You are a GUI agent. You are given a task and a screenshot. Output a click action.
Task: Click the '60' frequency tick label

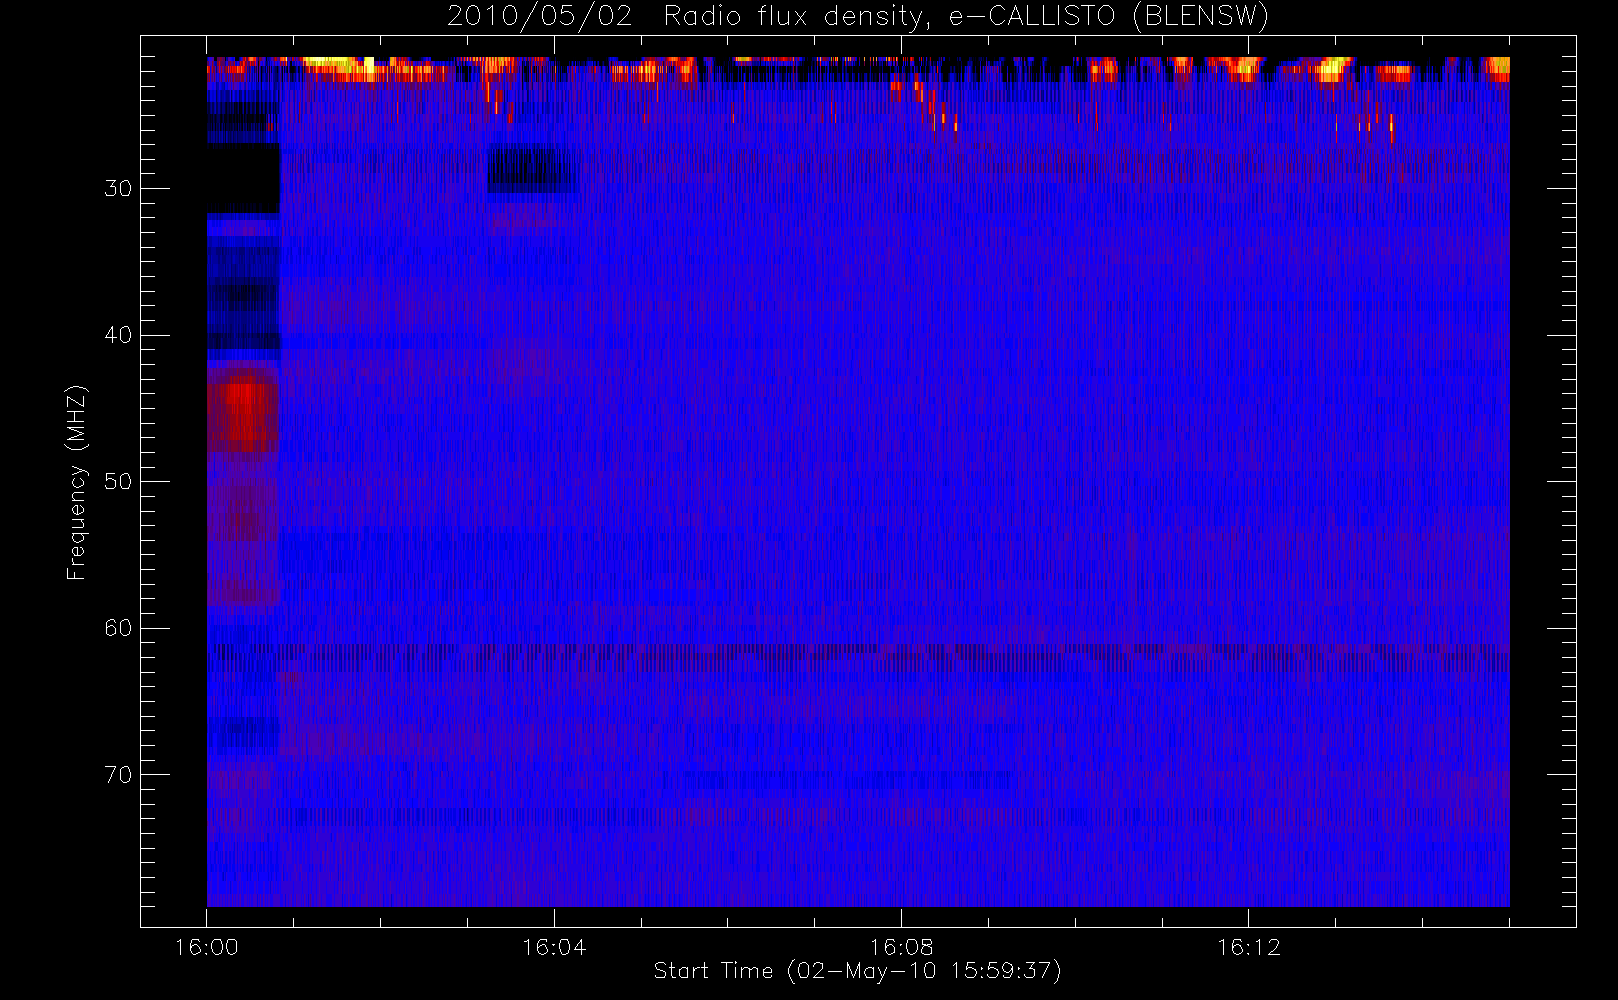(x=118, y=628)
